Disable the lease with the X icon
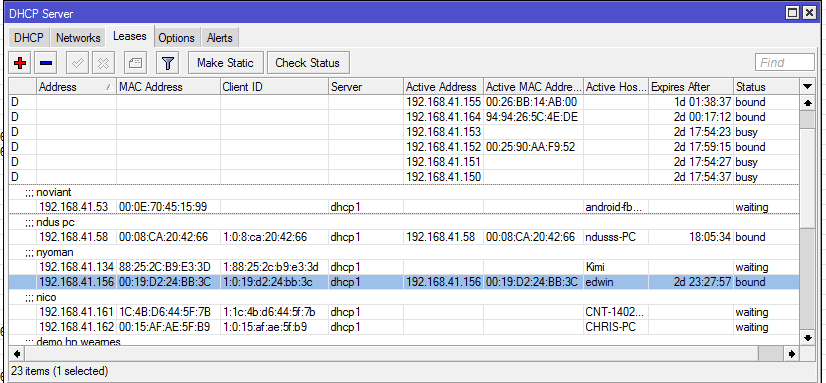 coord(103,63)
